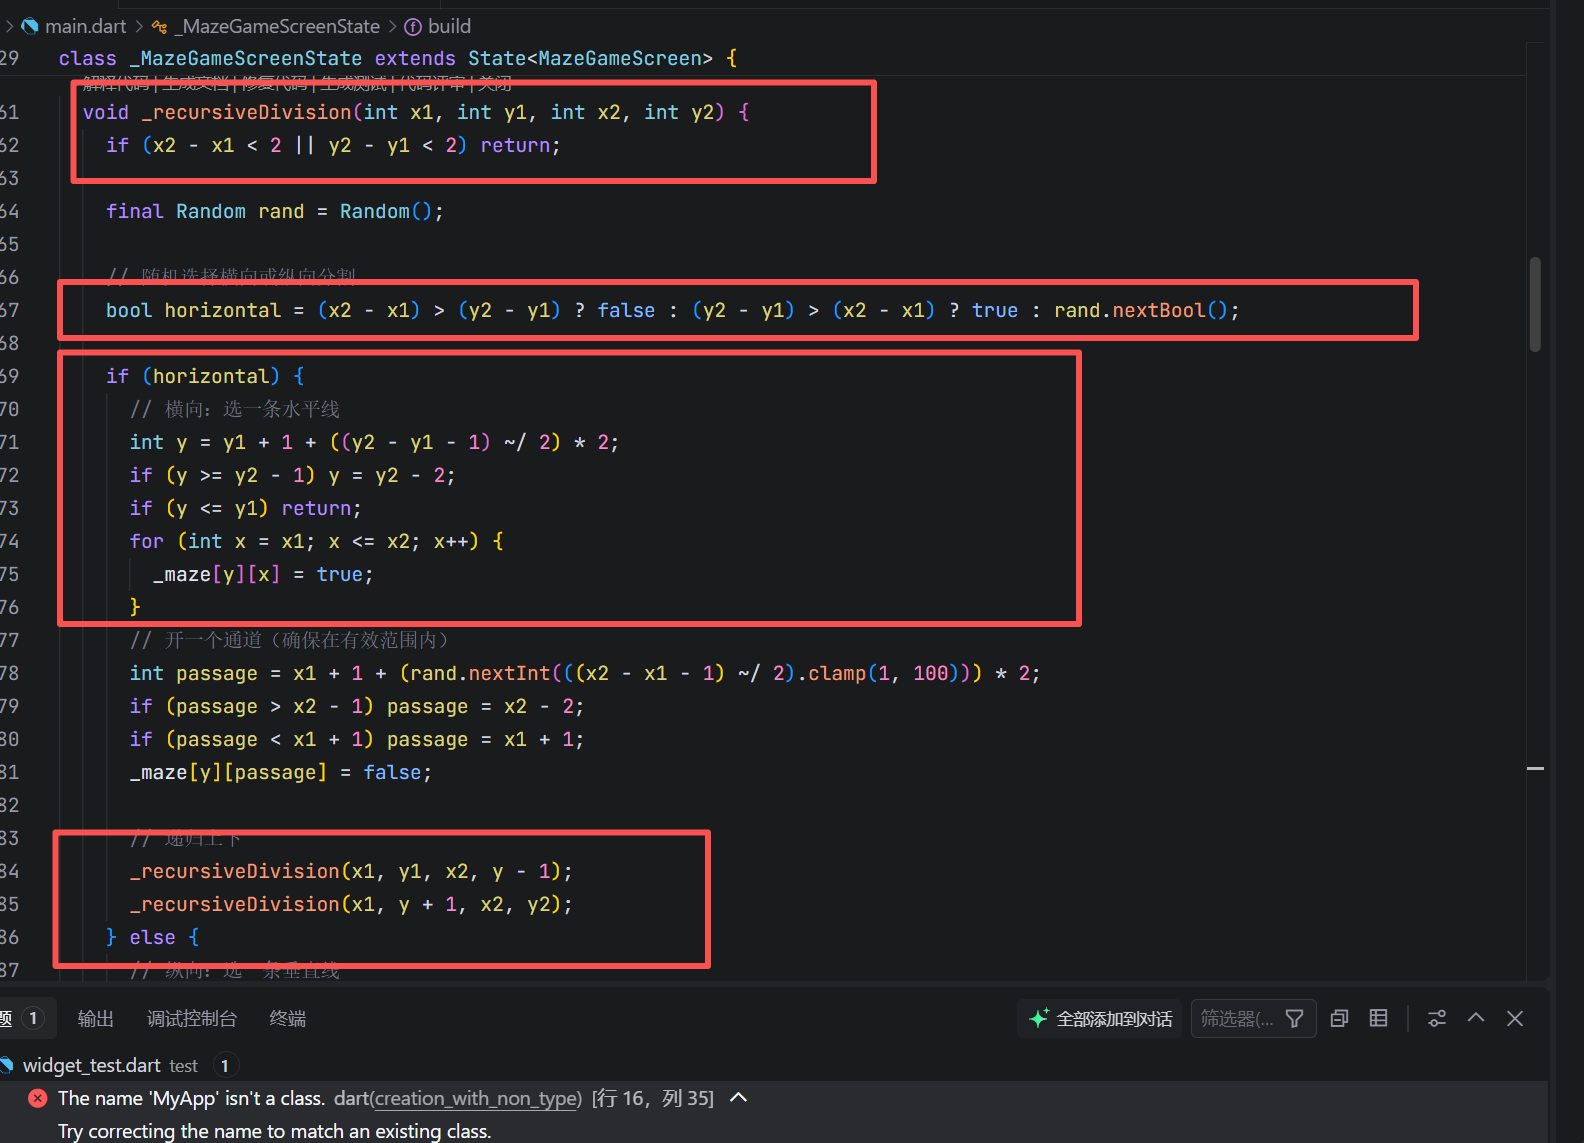
Task: Click the 'extends' keyword on the class line
Action: pyautogui.click(x=415, y=58)
